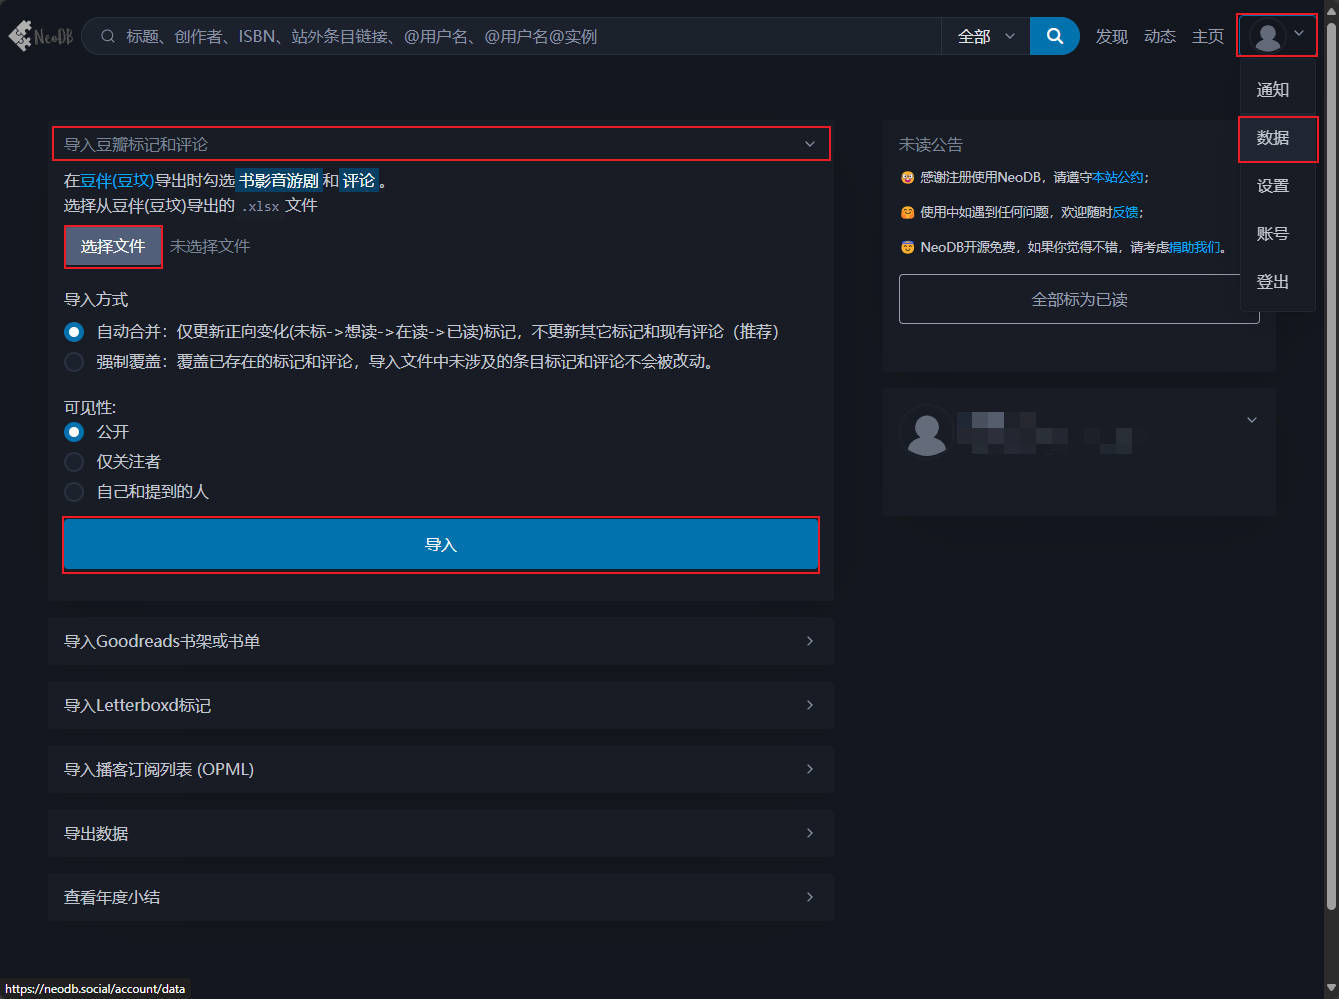The width and height of the screenshot is (1339, 999).
Task: Click the profile avatar in sidebar card
Action: click(926, 432)
